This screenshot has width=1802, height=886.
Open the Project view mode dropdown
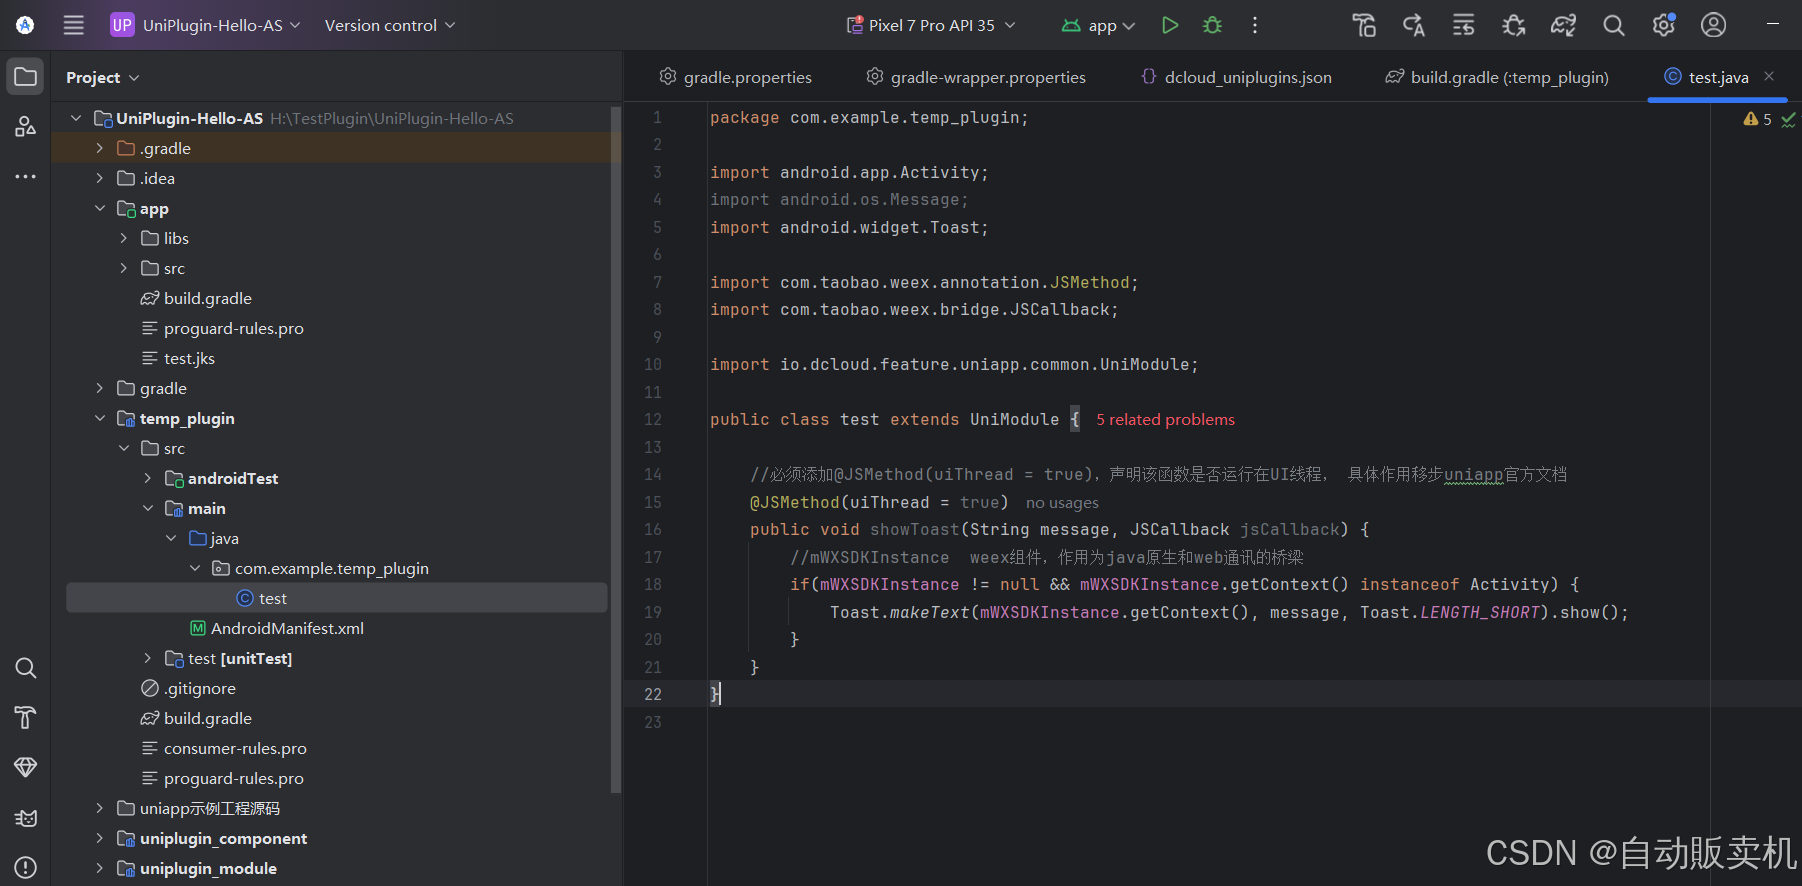pos(103,77)
